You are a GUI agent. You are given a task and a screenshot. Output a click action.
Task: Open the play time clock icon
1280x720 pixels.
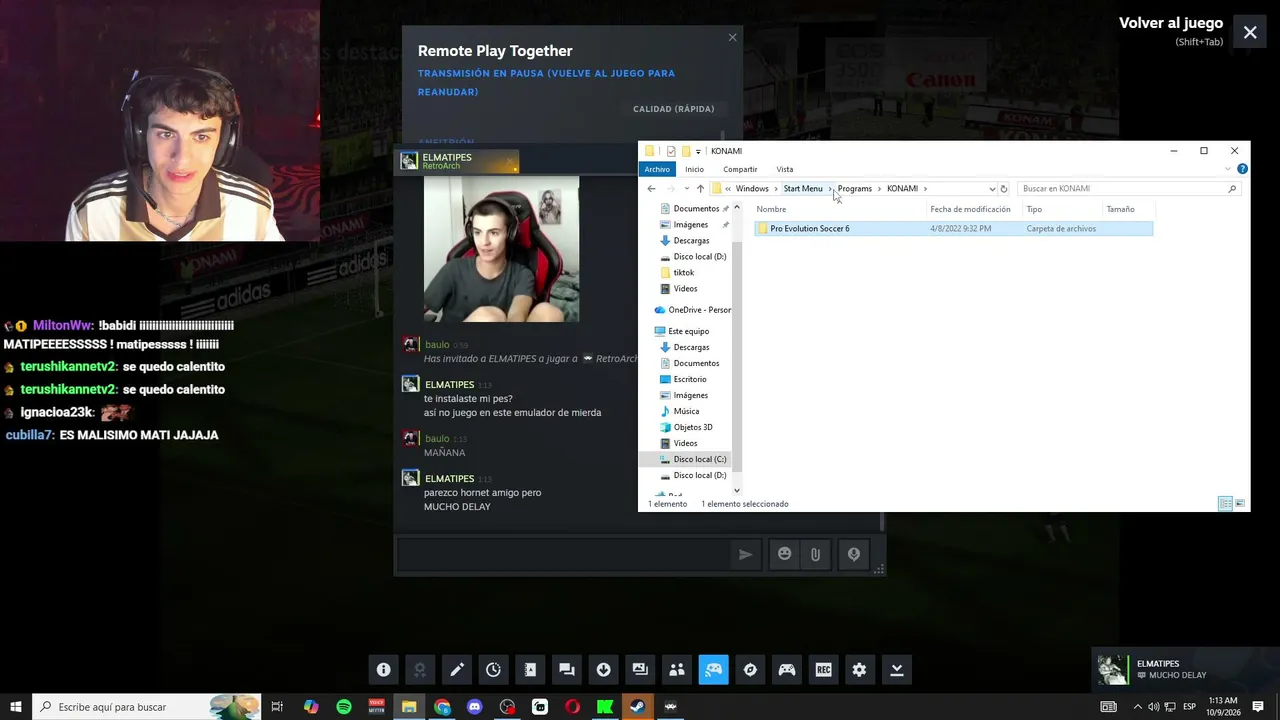[x=493, y=670]
